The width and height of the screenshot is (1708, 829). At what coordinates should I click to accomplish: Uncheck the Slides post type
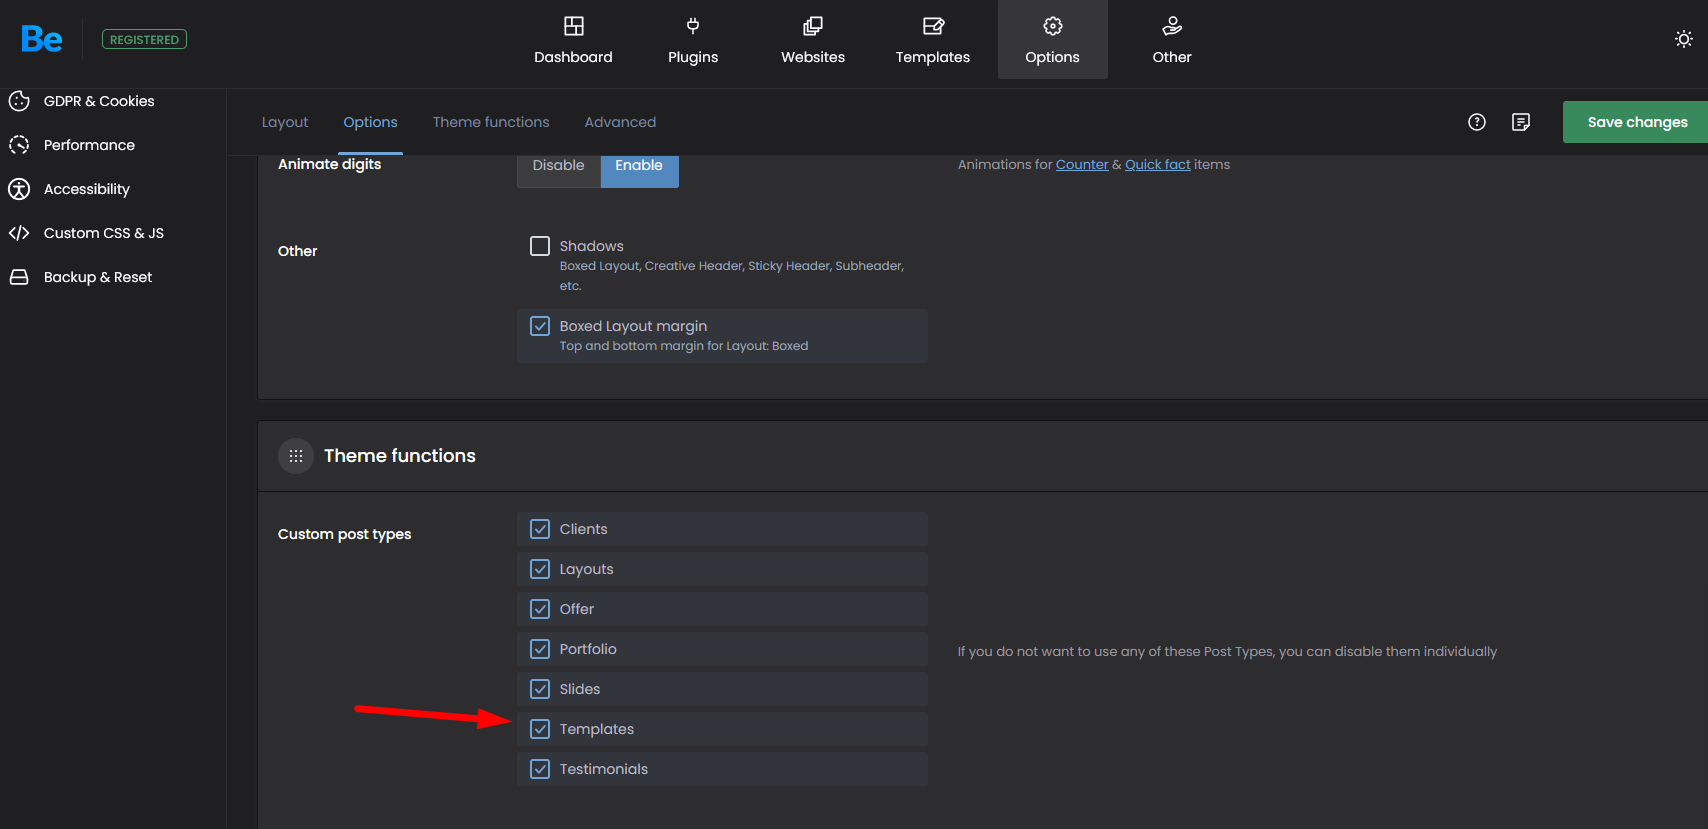click(540, 689)
